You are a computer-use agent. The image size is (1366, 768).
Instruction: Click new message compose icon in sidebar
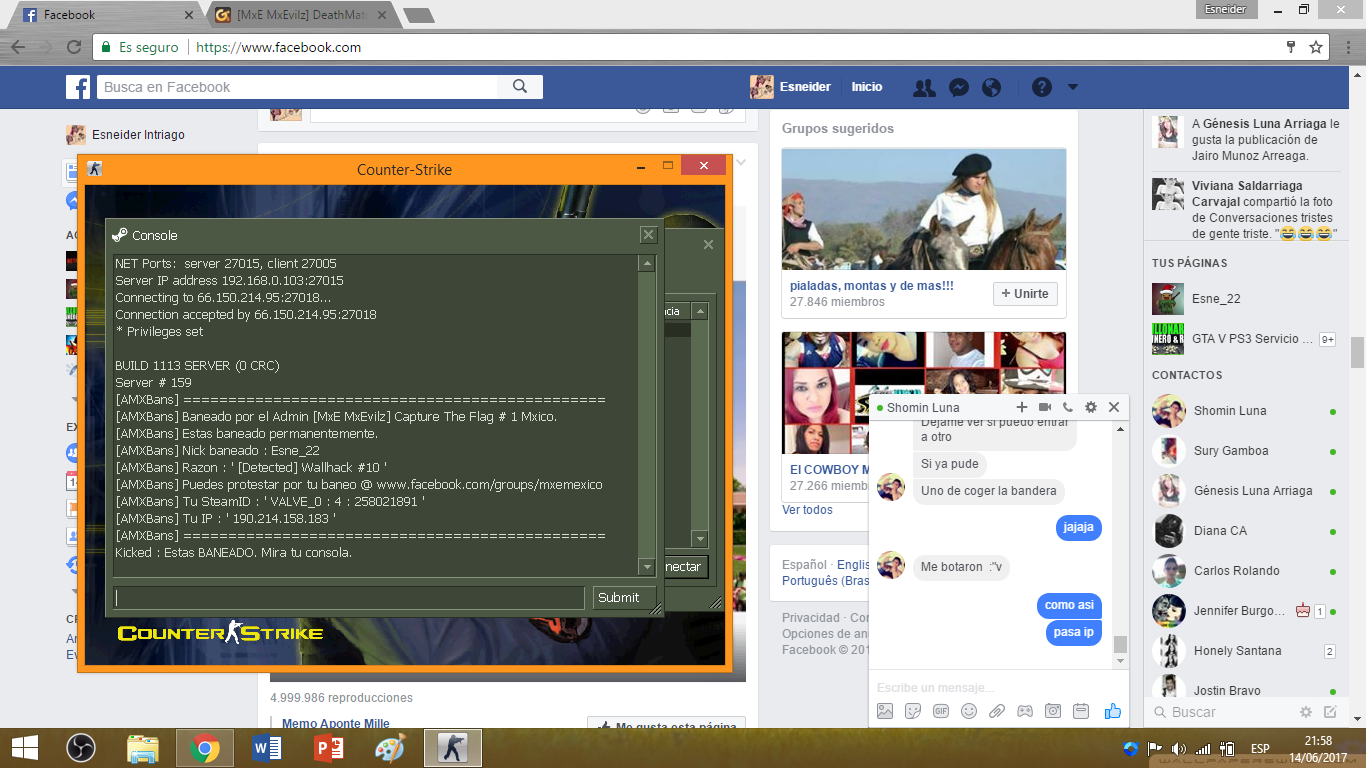coord(1330,712)
